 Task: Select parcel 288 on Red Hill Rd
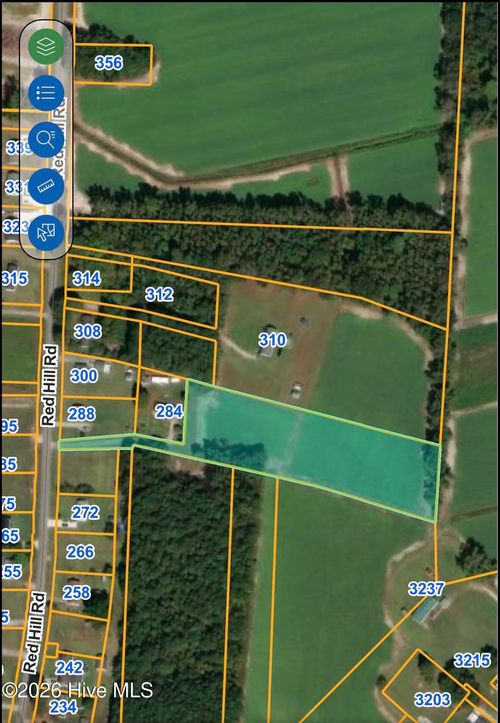point(82,414)
